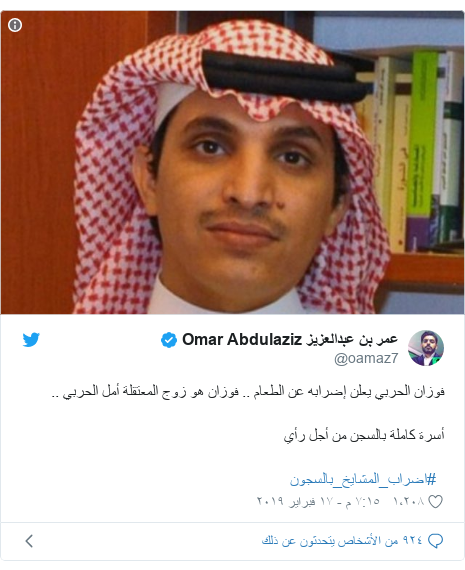Click tweet text starting "فوزان الحربي يعلن"
465x570 pixels.
[248, 392]
